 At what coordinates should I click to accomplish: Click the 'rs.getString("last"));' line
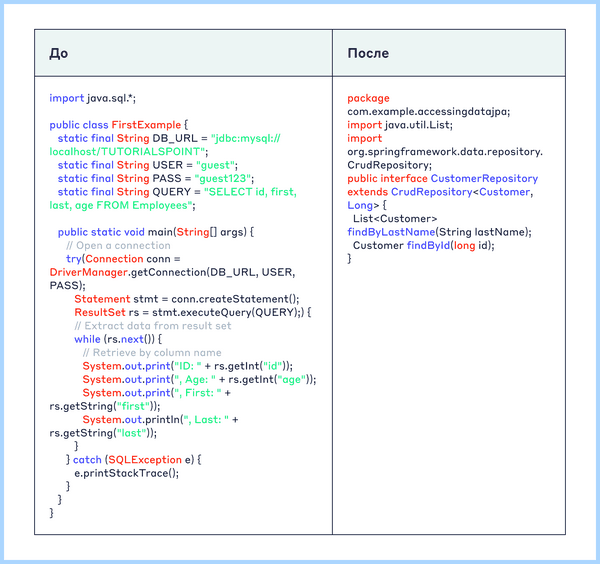(103, 433)
